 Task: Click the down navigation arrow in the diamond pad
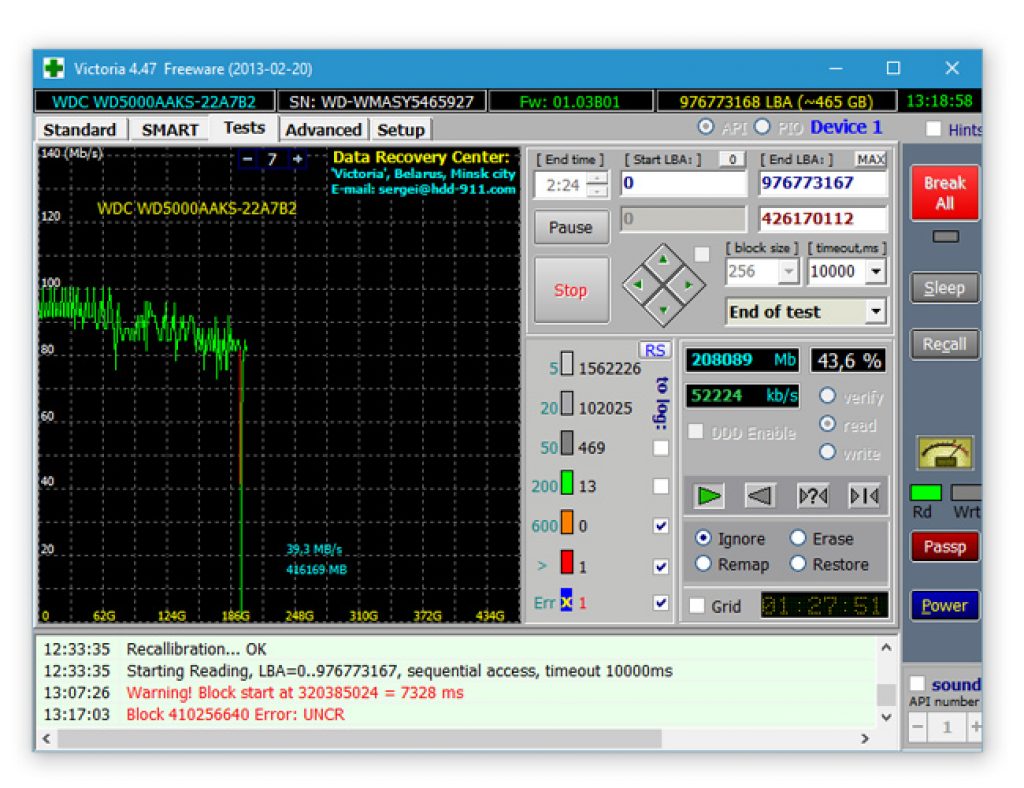[x=664, y=310]
